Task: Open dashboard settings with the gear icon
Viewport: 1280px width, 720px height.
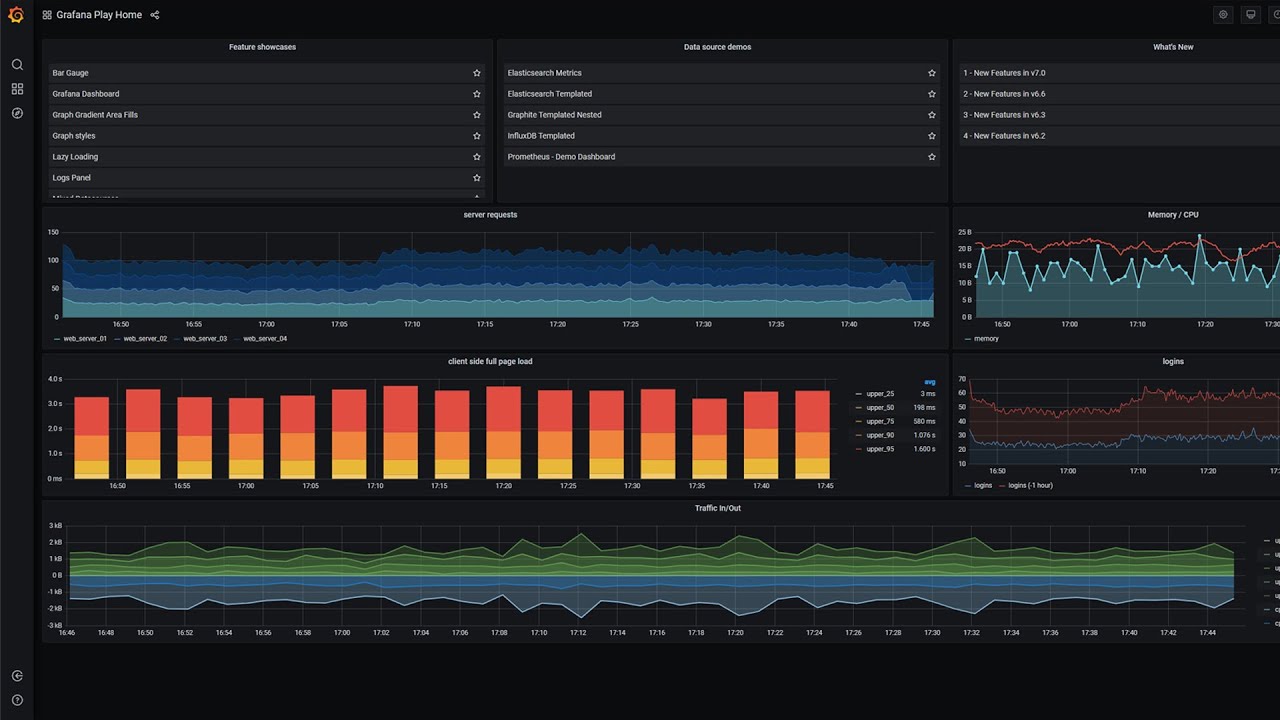Action: pos(1223,14)
